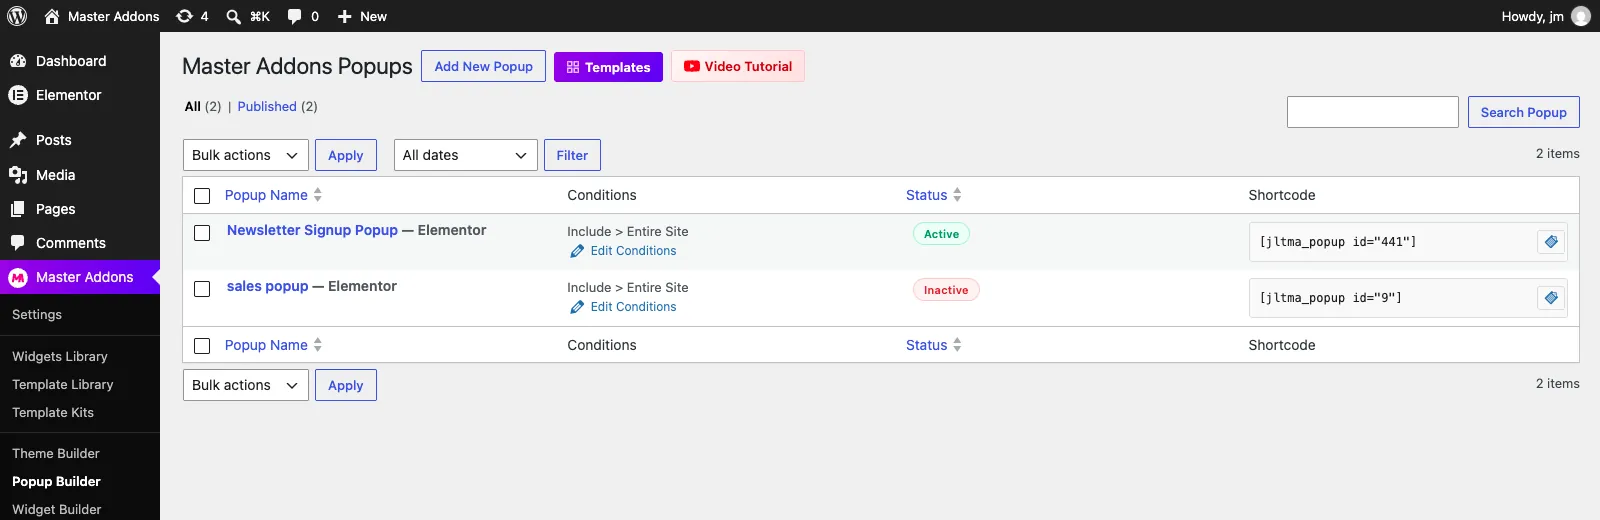
Task: Click the Add New Popup button
Action: [x=484, y=66]
